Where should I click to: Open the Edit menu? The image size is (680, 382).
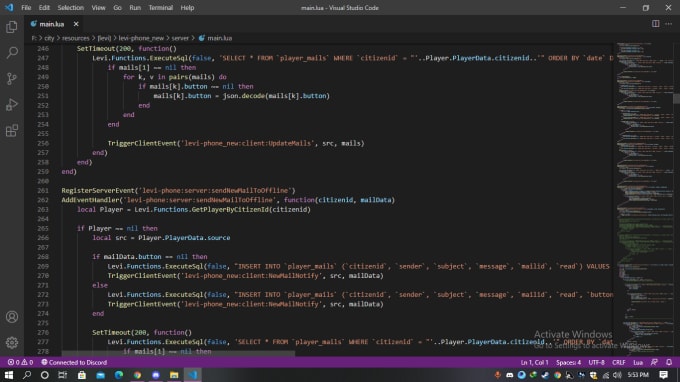click(x=44, y=8)
